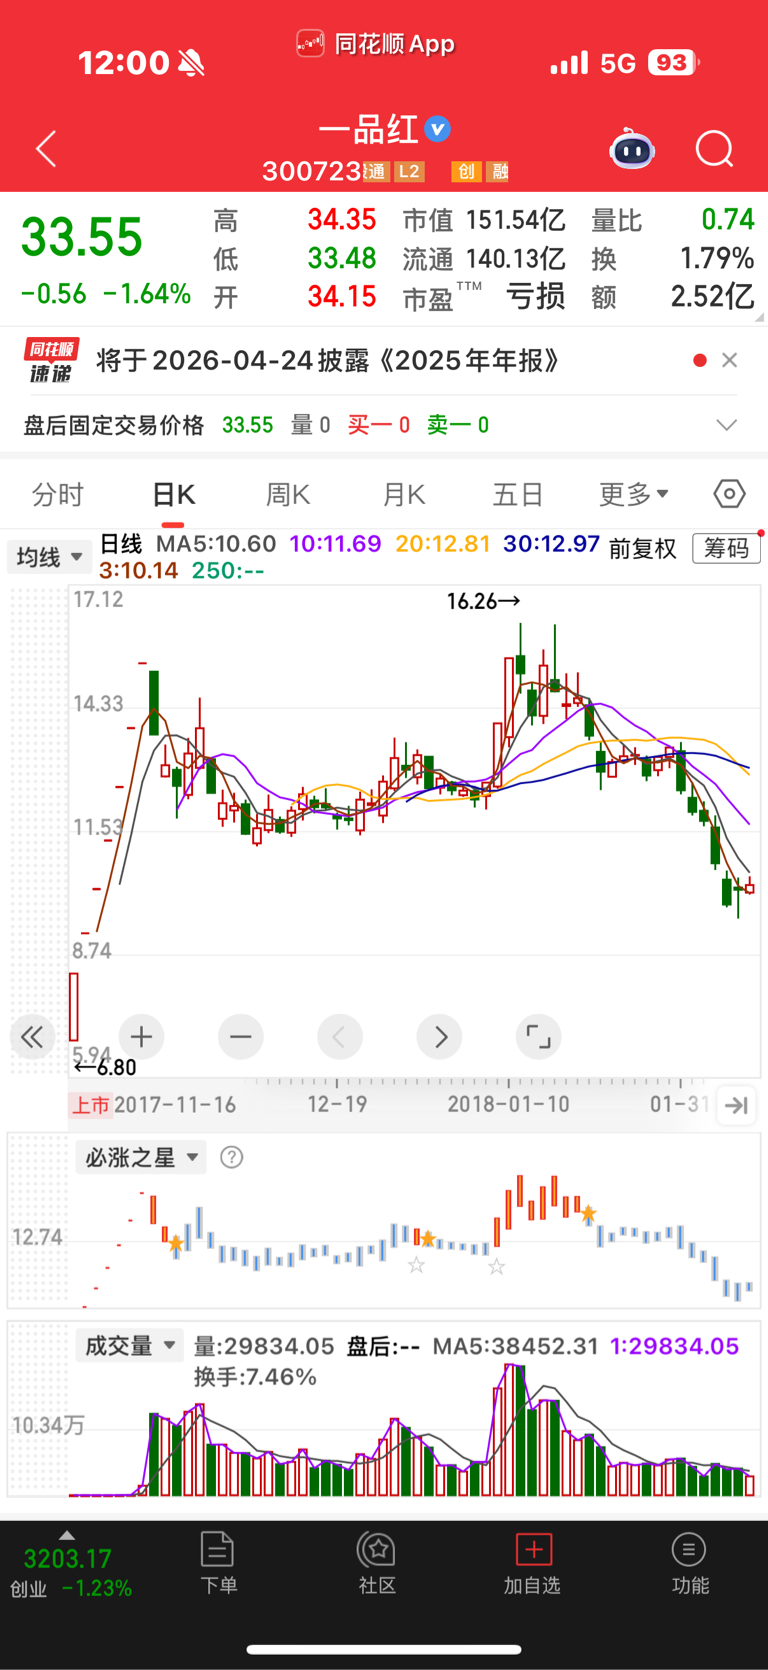Zoom out chart with minus button
This screenshot has width=768, height=1670.
(240, 1037)
